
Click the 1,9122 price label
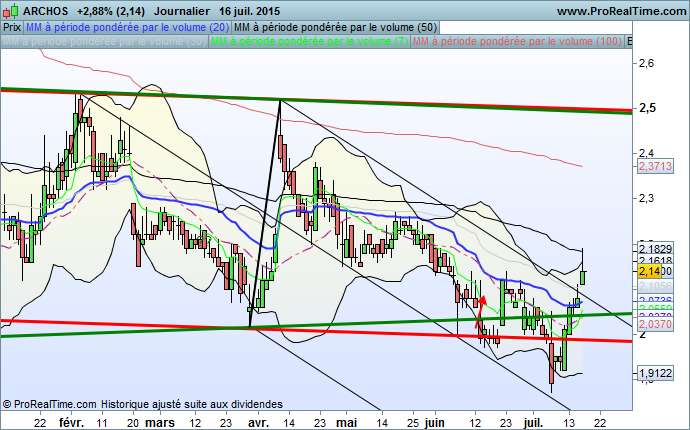click(x=655, y=374)
